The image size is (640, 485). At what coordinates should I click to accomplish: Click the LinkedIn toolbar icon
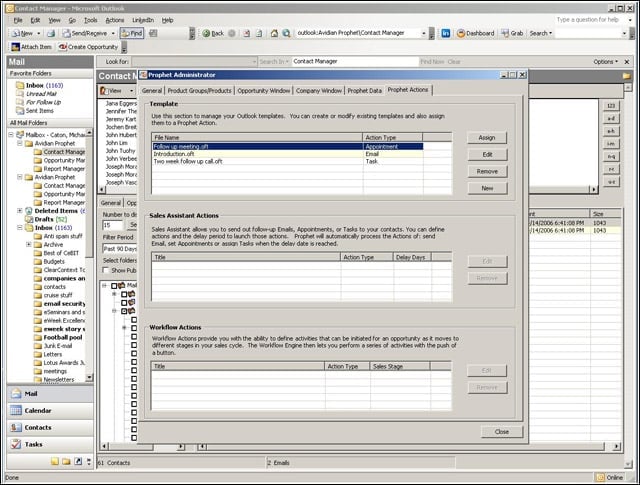pos(446,33)
